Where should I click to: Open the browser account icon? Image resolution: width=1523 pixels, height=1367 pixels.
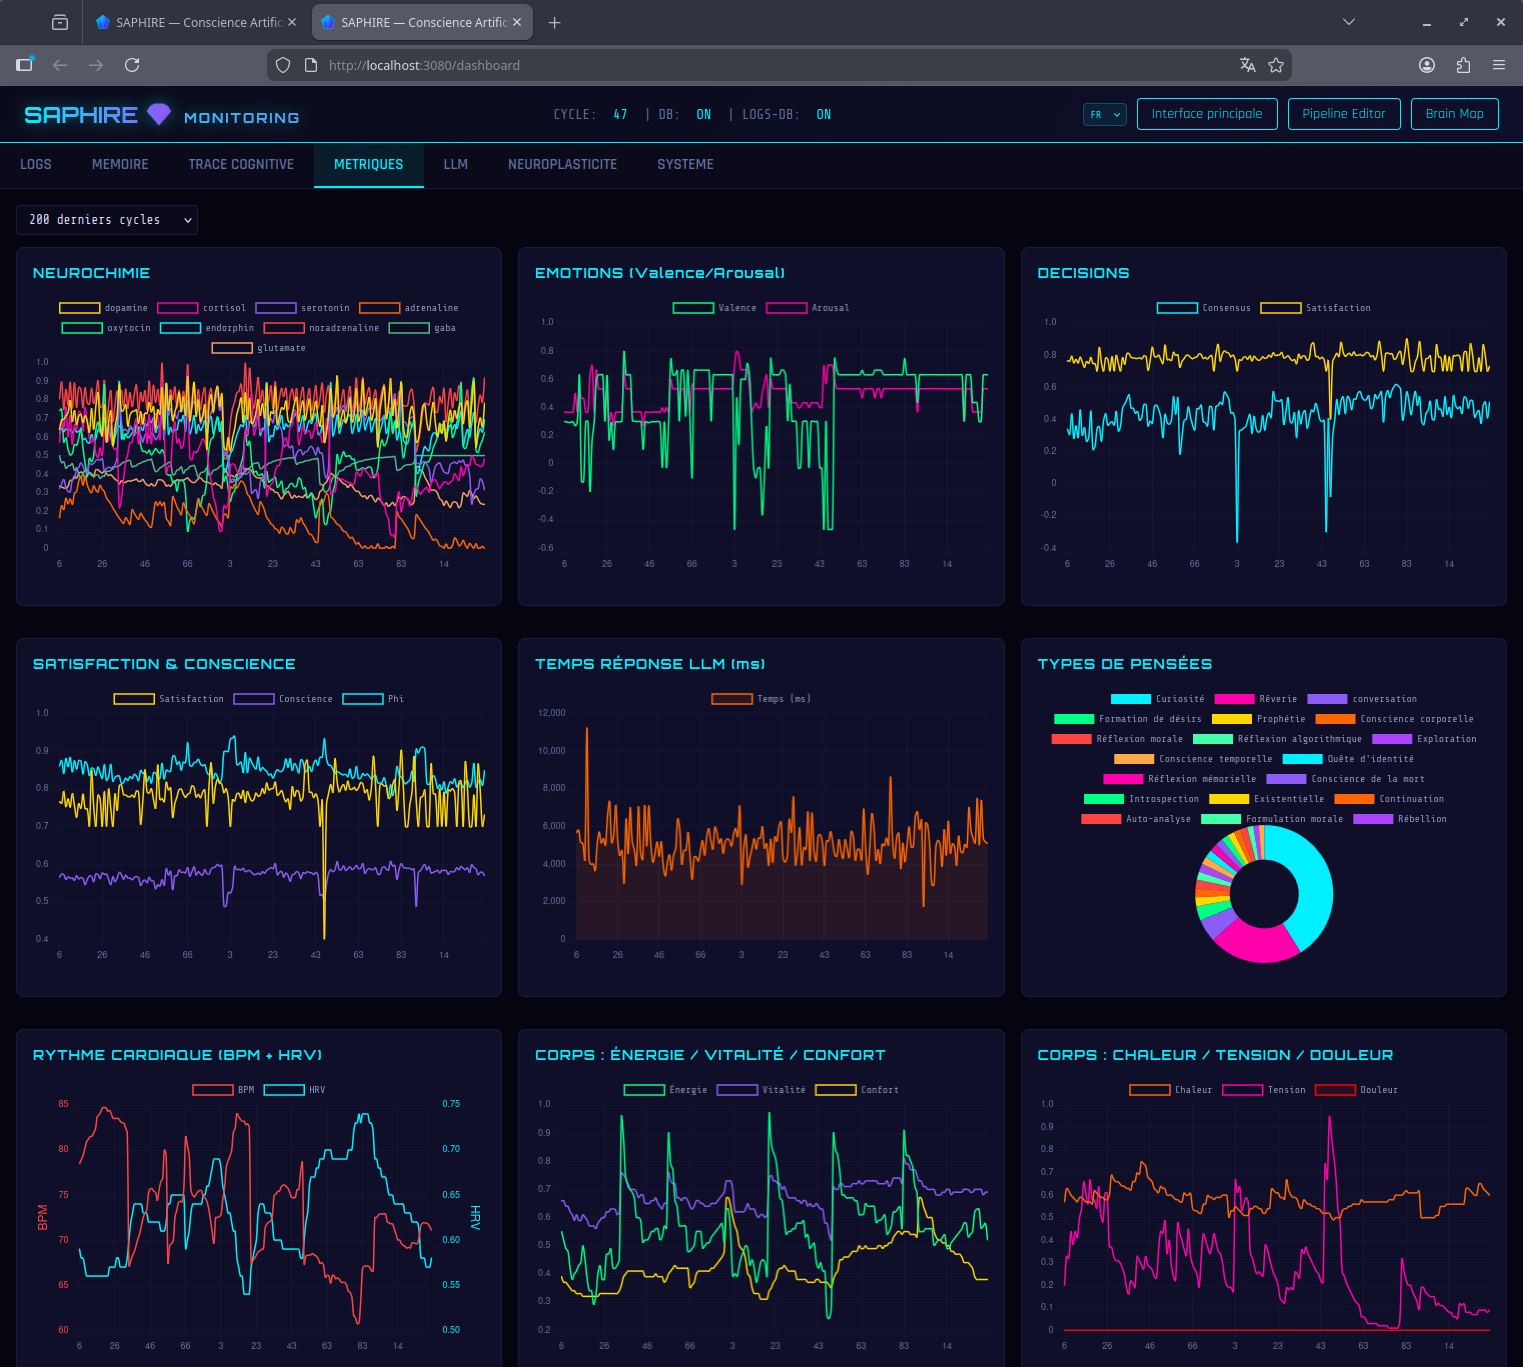(x=1427, y=64)
